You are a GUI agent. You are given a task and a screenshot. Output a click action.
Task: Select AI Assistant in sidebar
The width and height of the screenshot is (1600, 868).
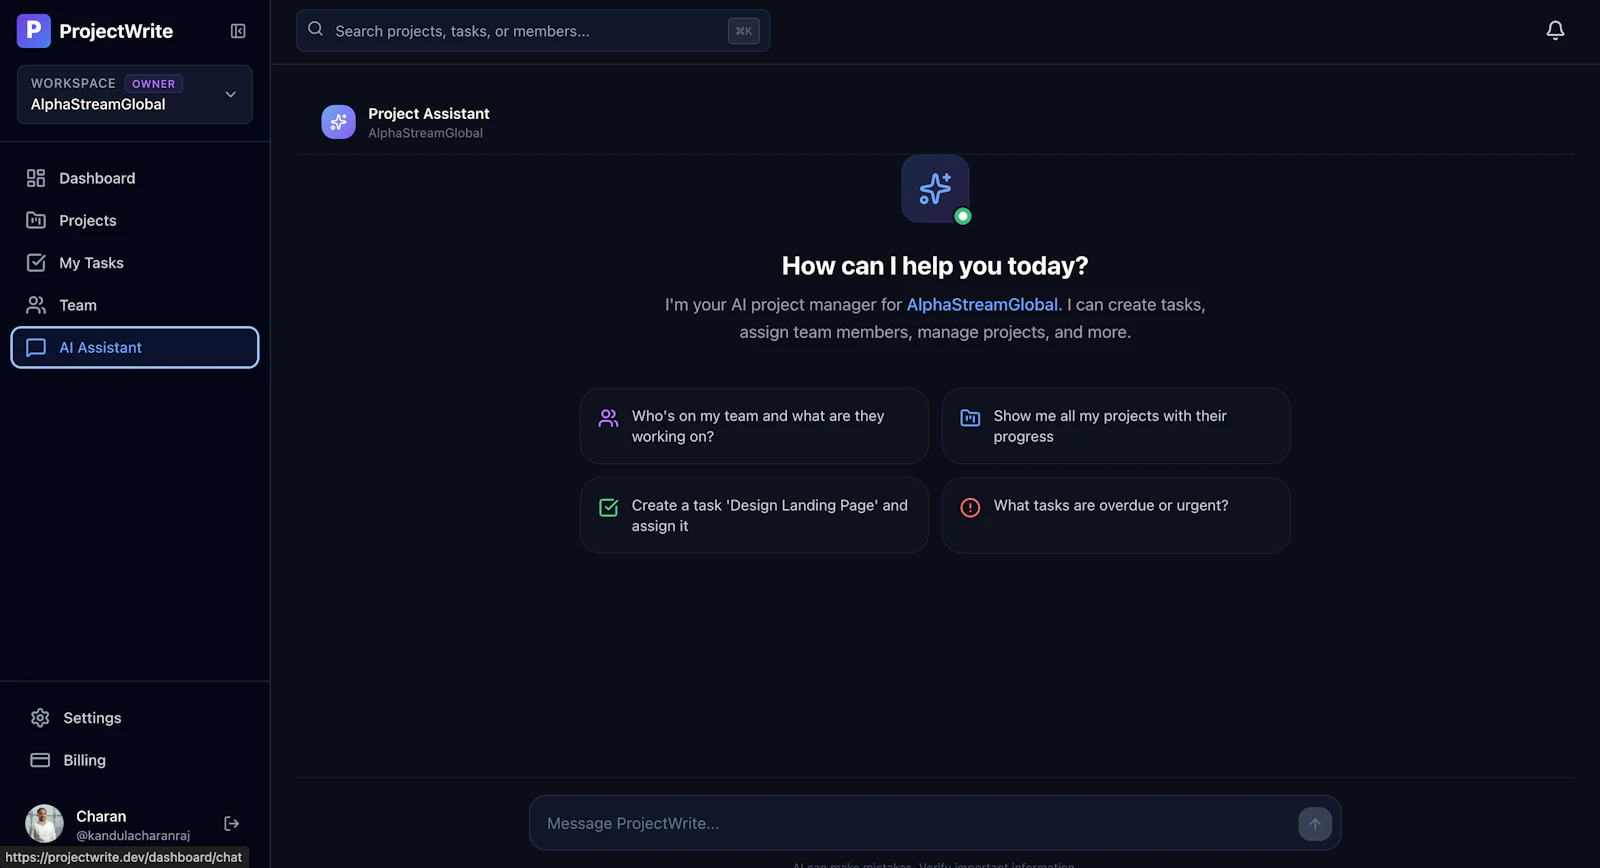click(x=135, y=347)
